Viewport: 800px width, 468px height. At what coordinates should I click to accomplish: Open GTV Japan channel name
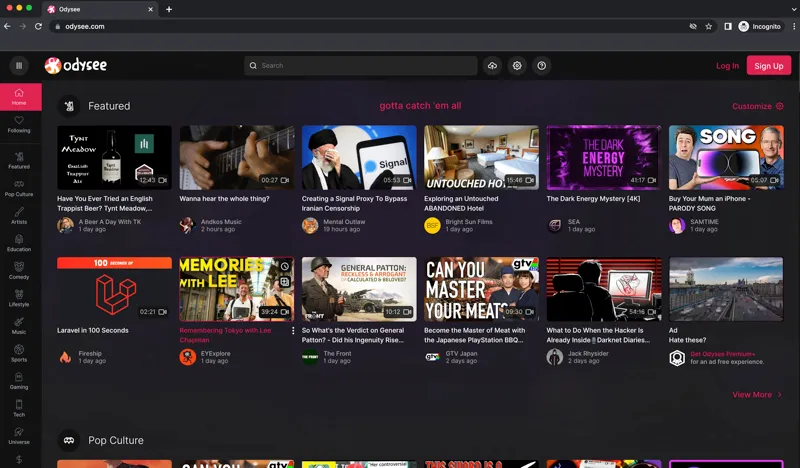pos(461,353)
